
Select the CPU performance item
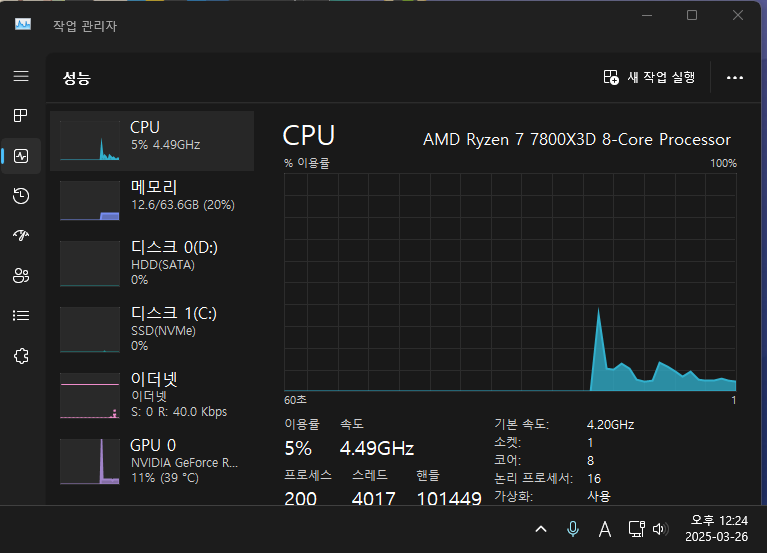pyautogui.click(x=152, y=140)
